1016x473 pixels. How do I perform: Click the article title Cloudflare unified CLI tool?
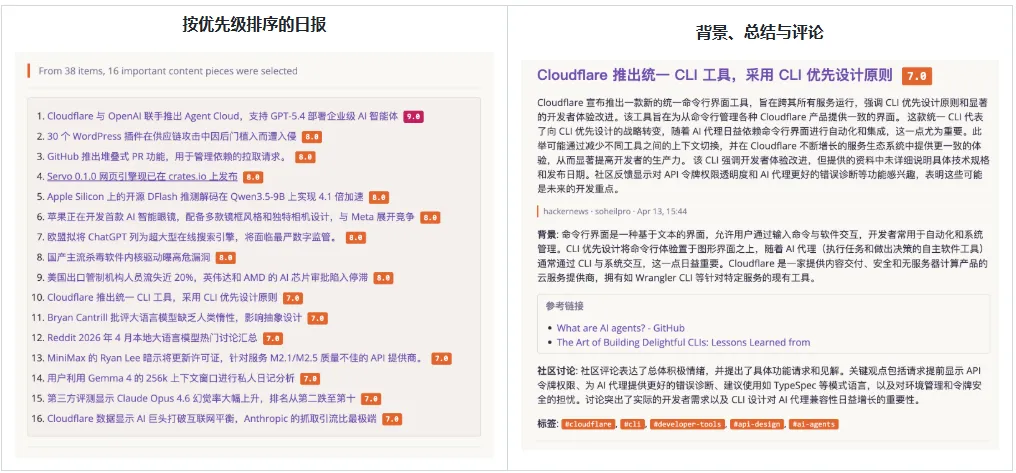point(715,75)
